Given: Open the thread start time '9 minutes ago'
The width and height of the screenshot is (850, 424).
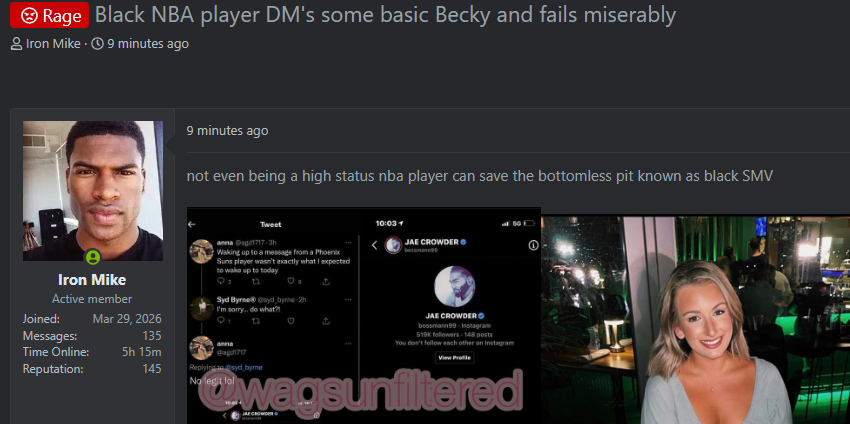Looking at the screenshot, I should (x=147, y=44).
